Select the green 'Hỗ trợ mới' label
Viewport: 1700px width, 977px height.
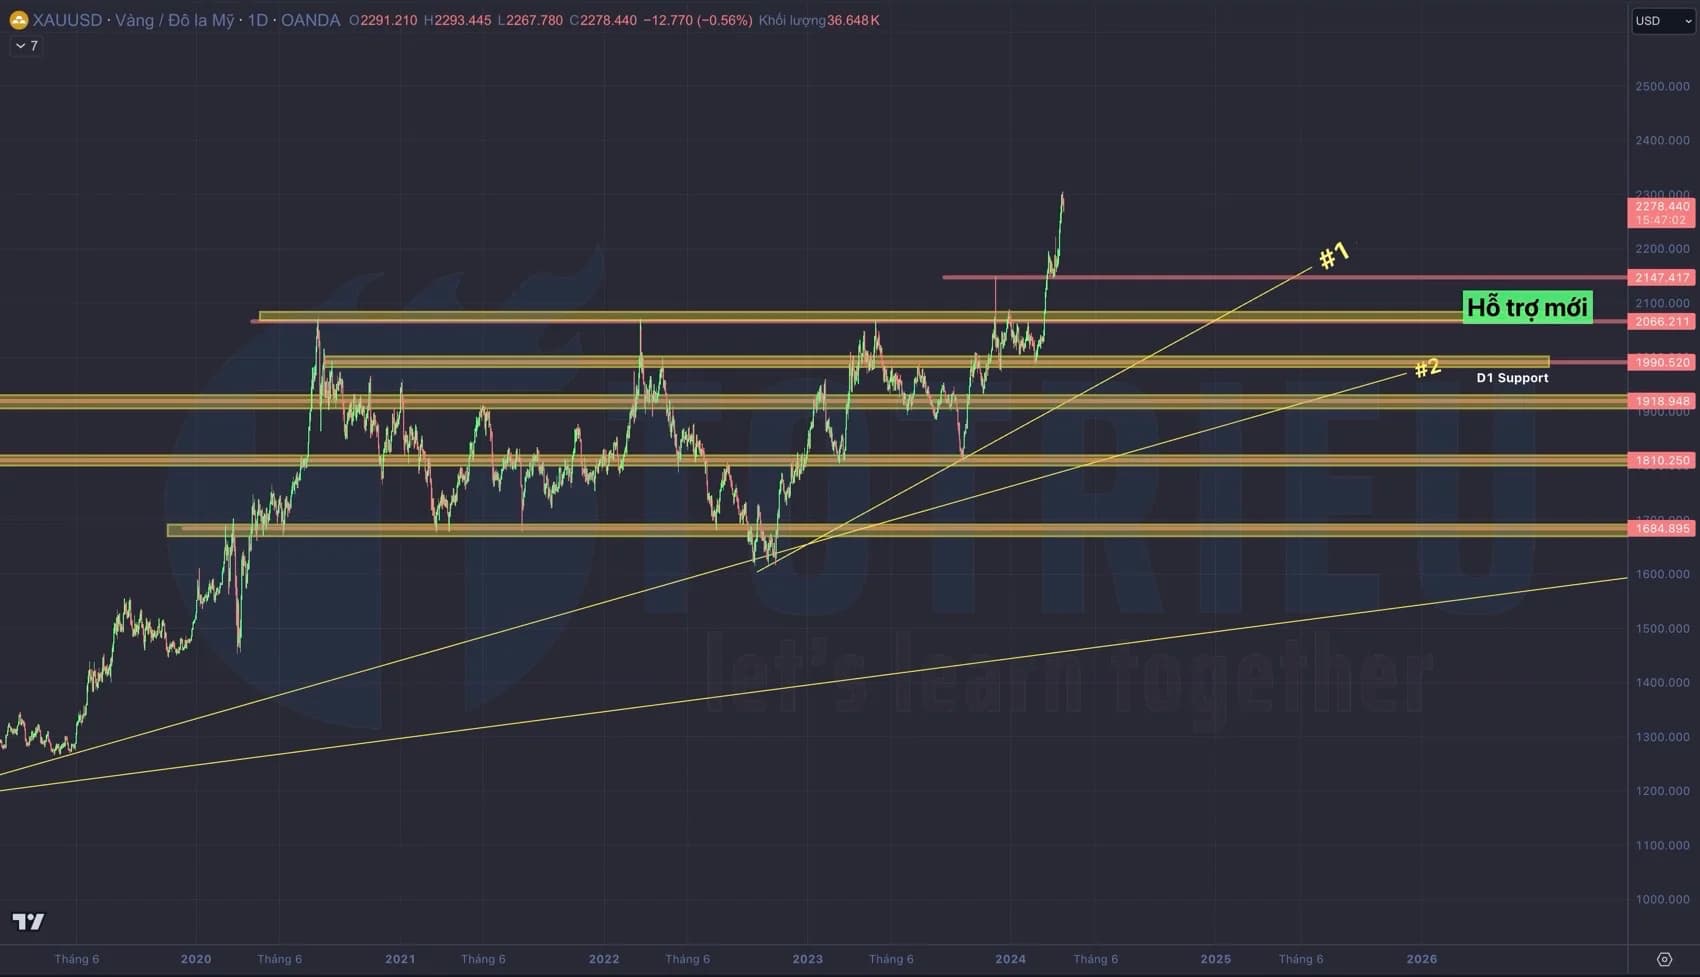[x=1526, y=307]
